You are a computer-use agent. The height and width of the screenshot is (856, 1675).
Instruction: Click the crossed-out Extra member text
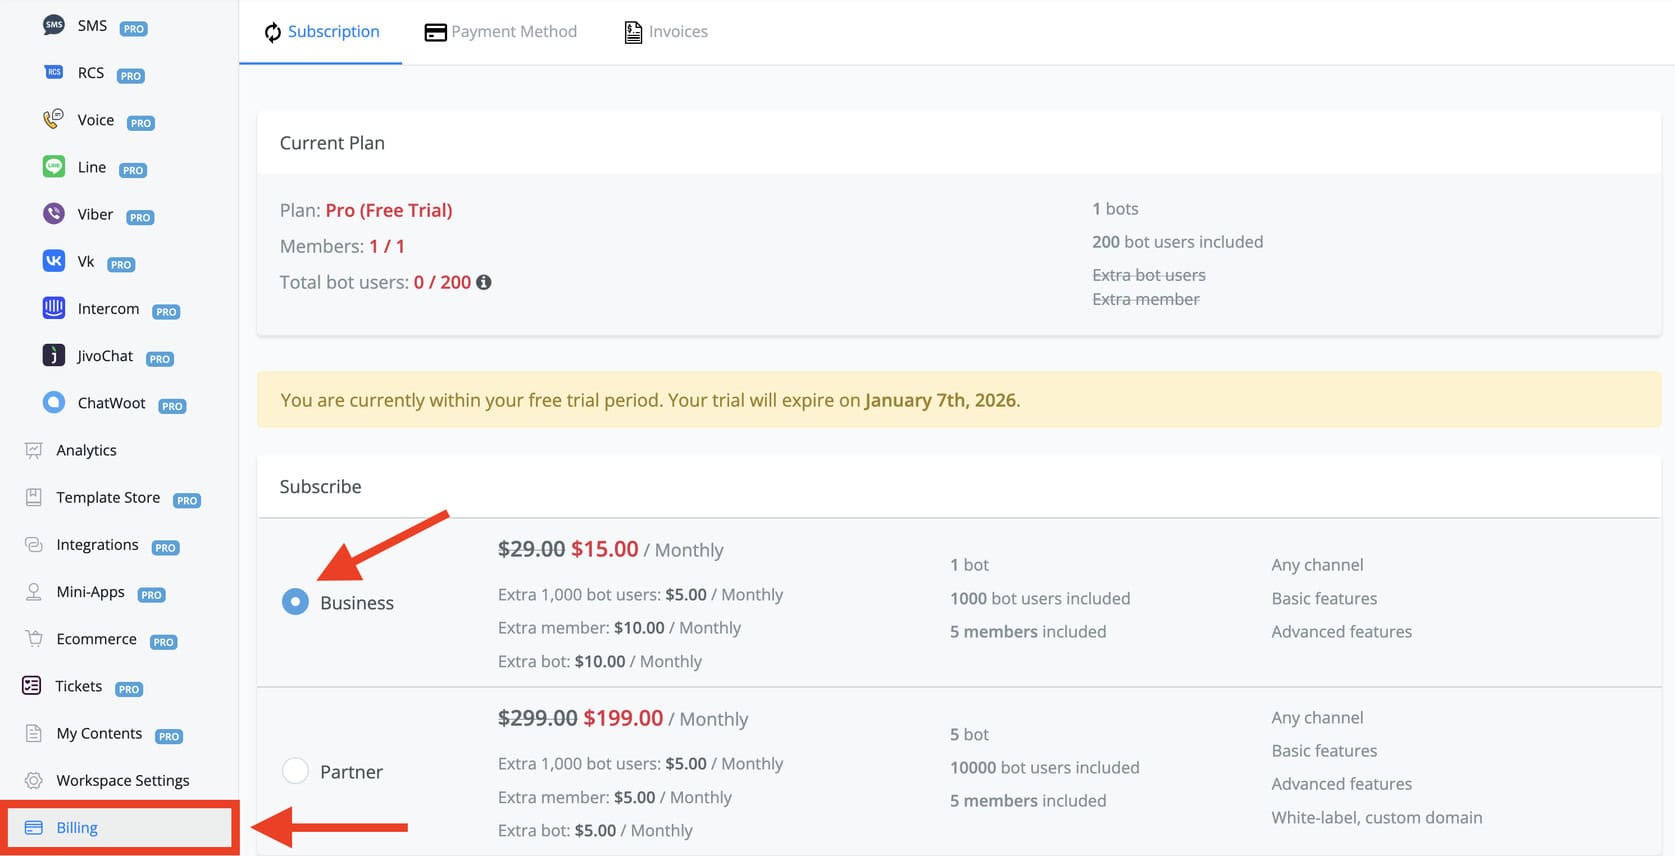pyautogui.click(x=1146, y=299)
